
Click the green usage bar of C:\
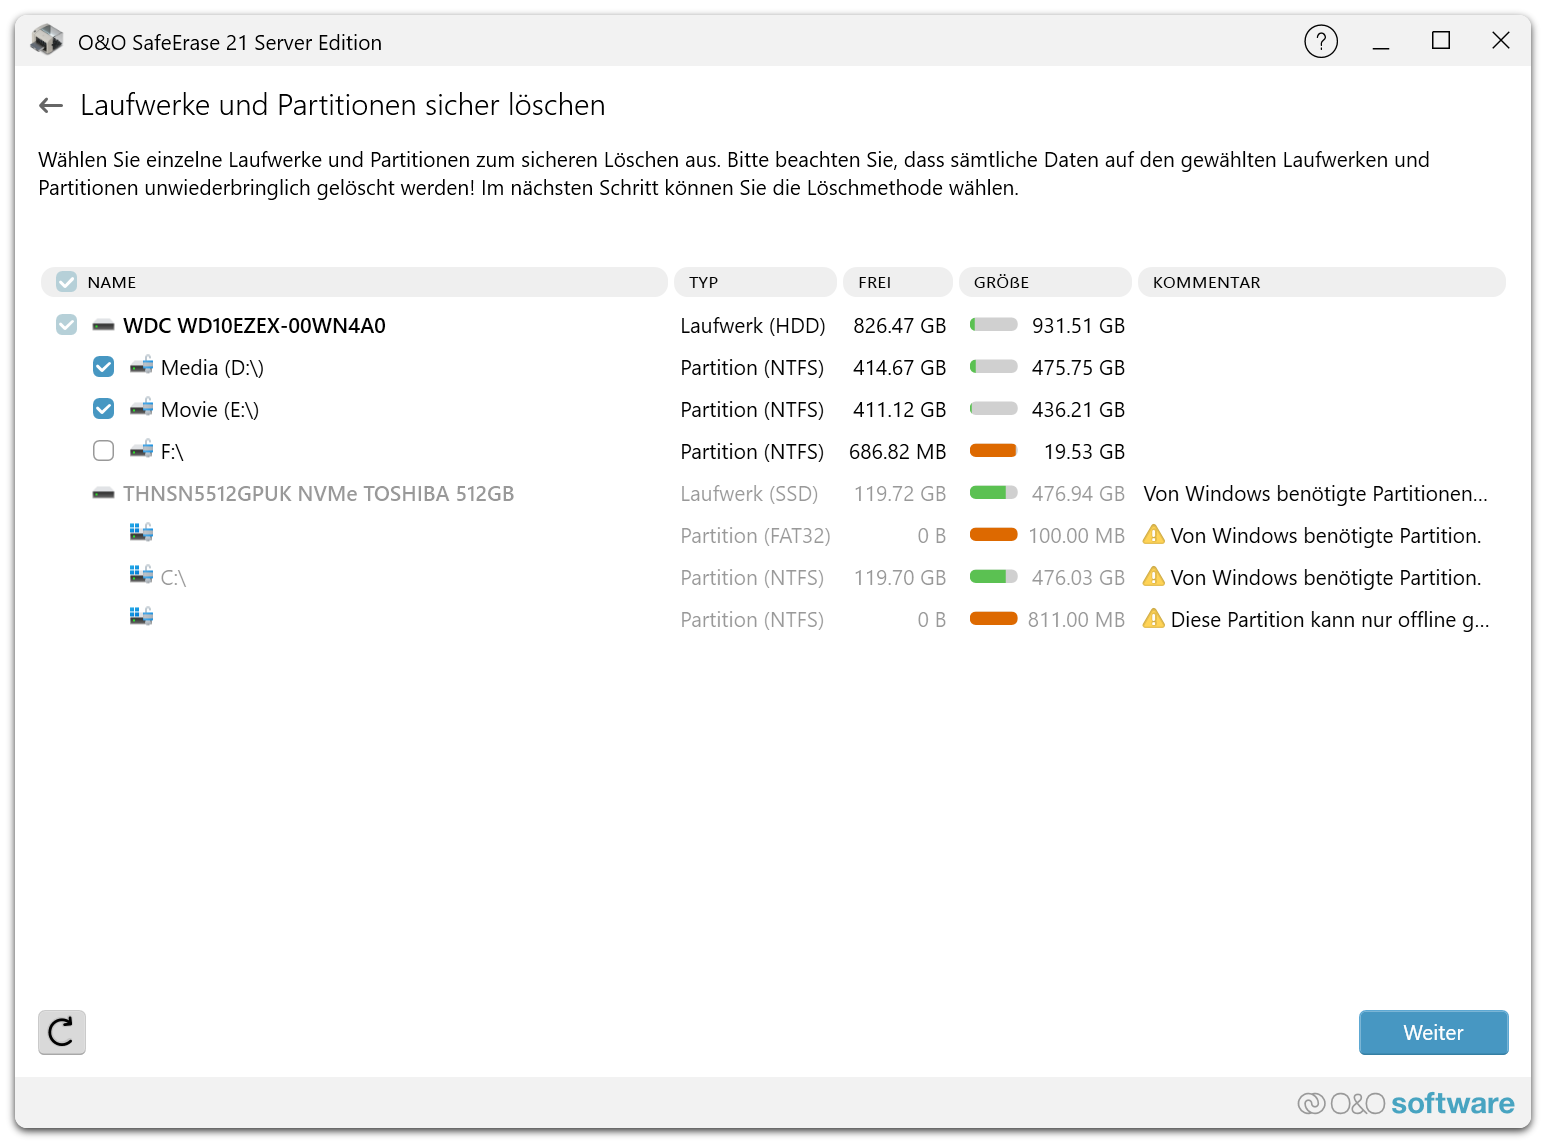click(994, 577)
